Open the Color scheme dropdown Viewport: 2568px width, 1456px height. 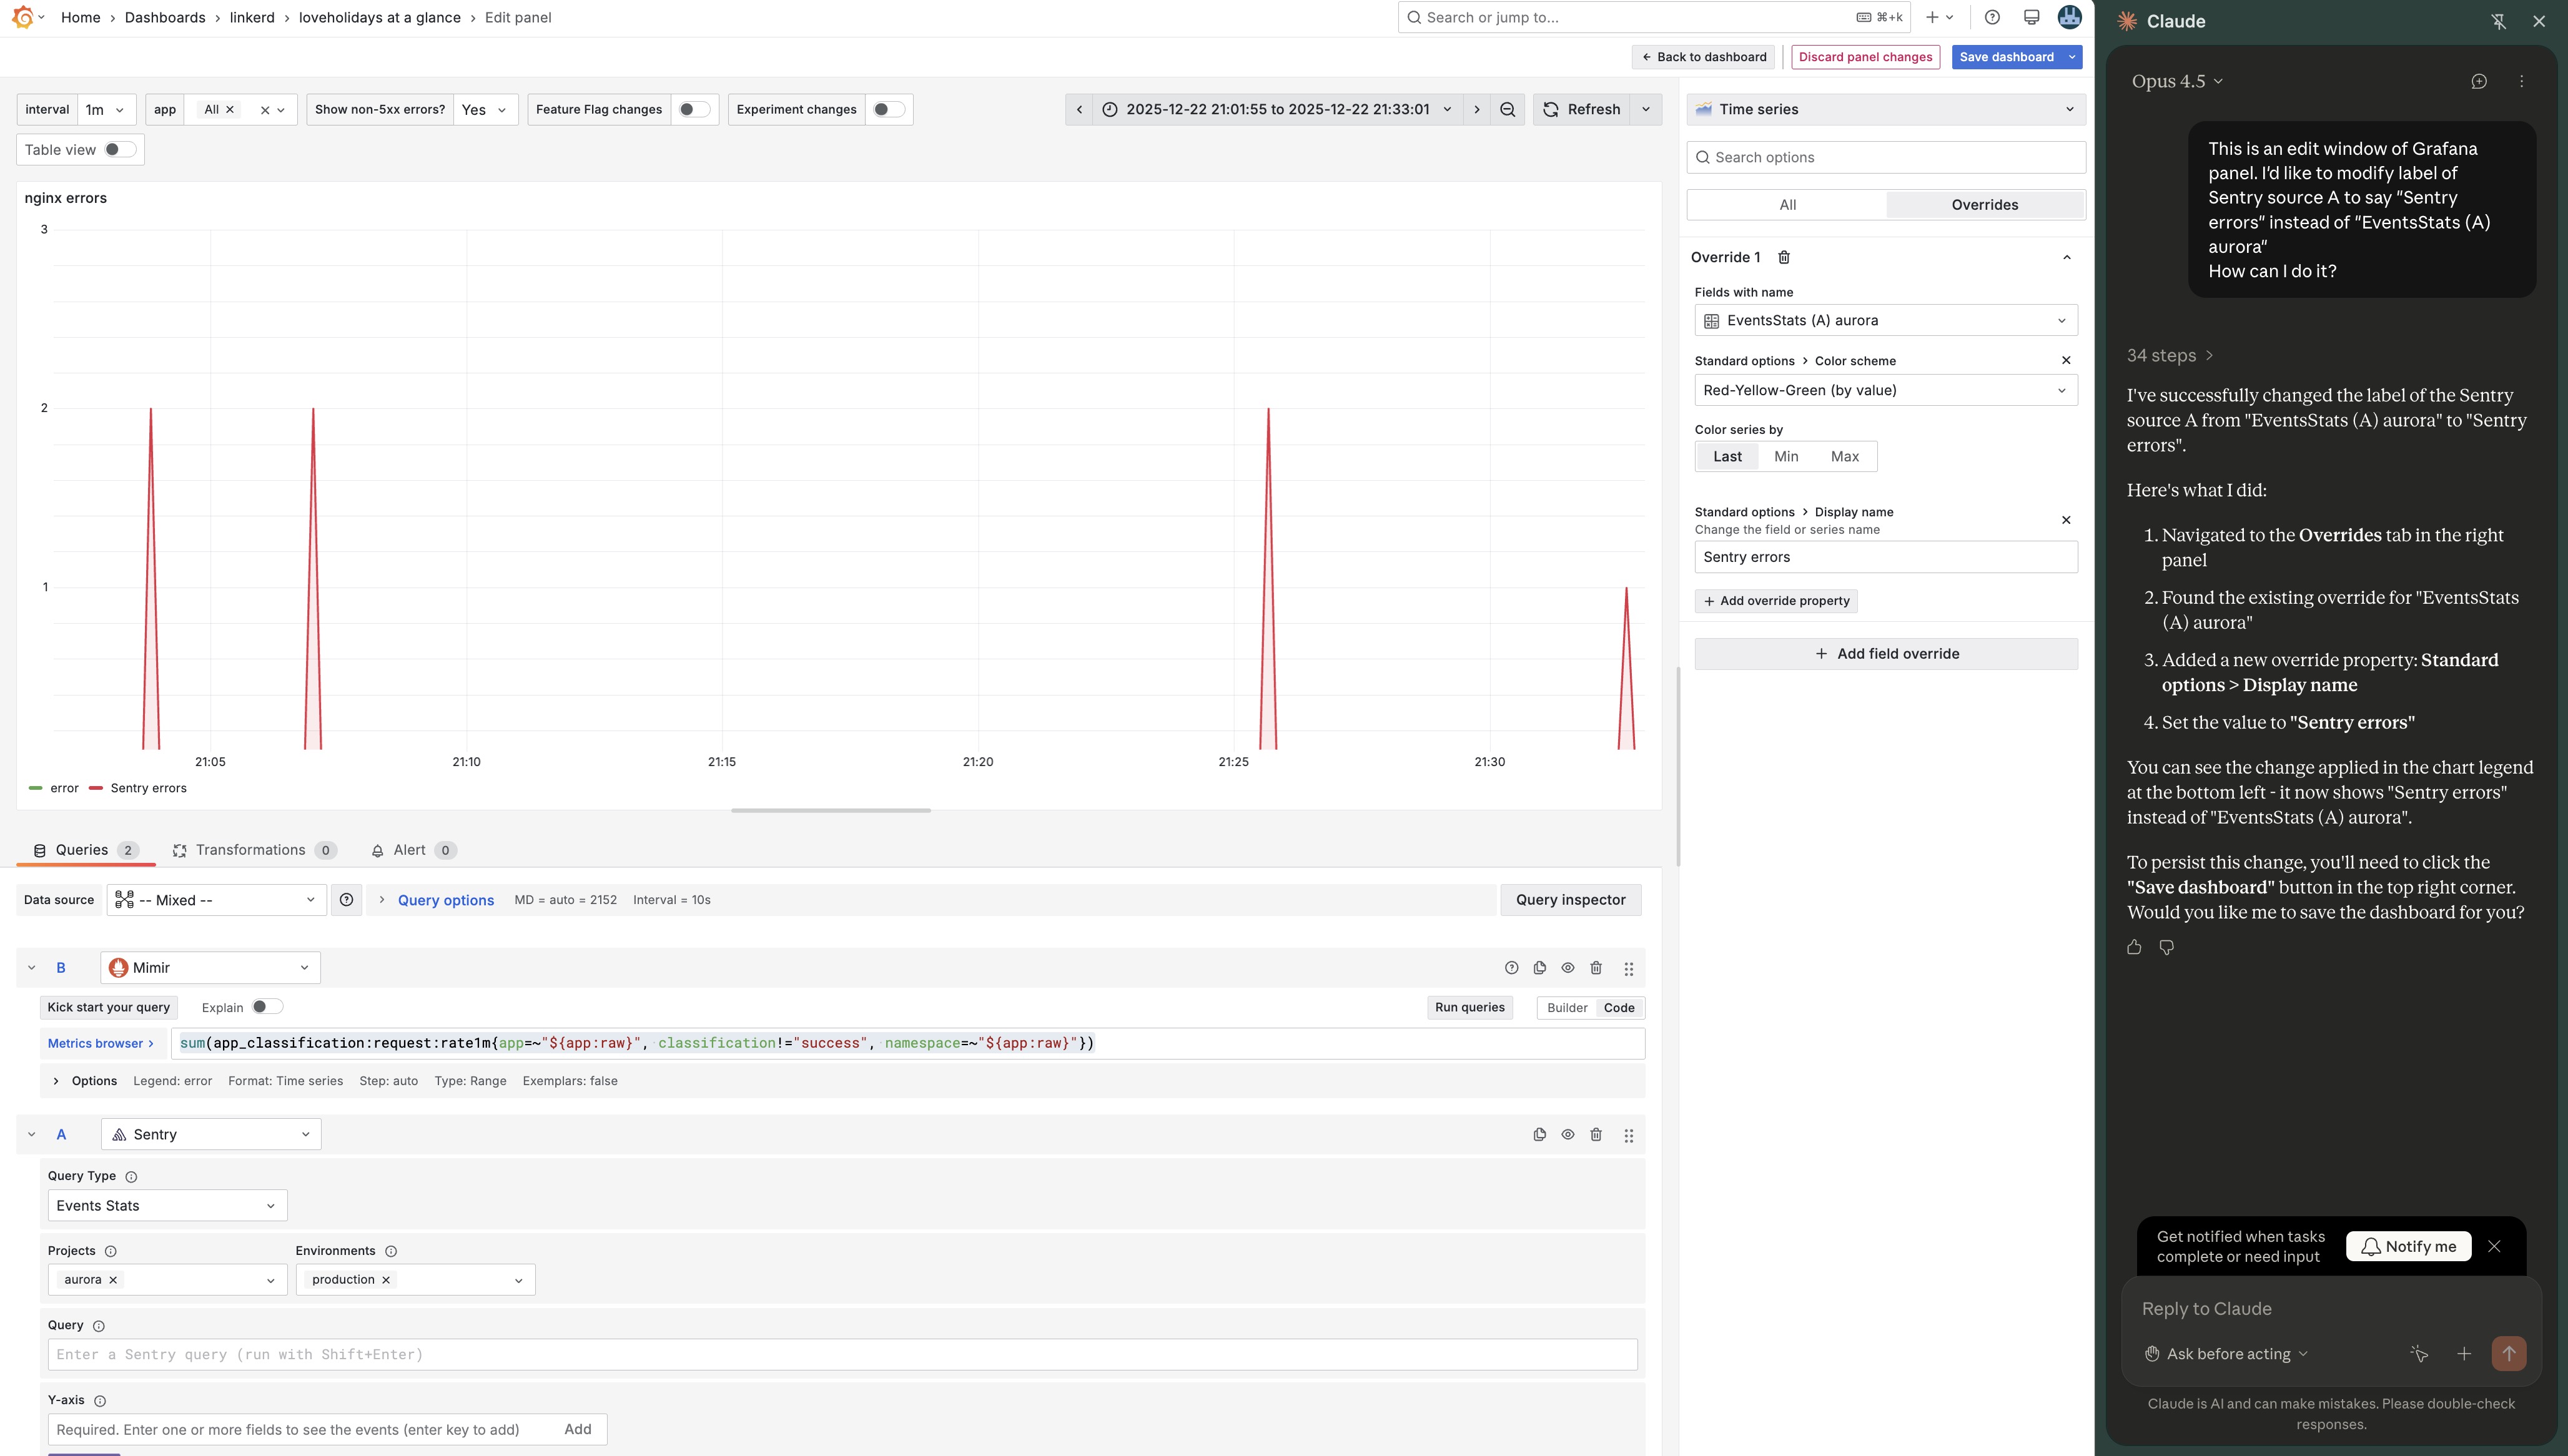[x=1885, y=390]
